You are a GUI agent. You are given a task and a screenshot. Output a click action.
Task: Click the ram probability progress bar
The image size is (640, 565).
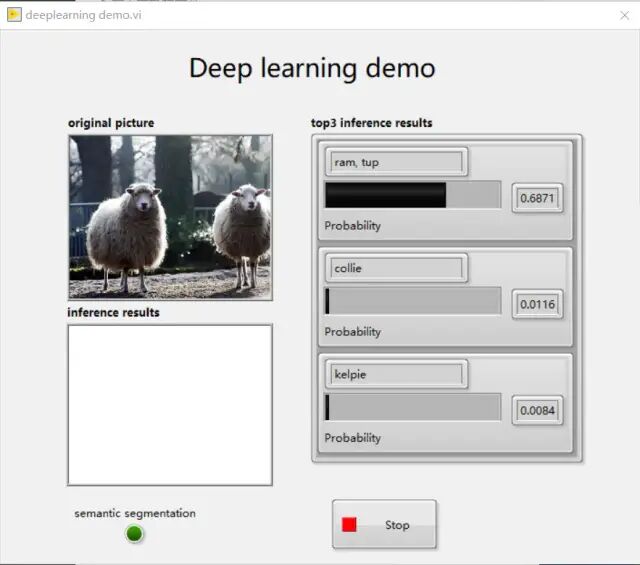point(413,195)
